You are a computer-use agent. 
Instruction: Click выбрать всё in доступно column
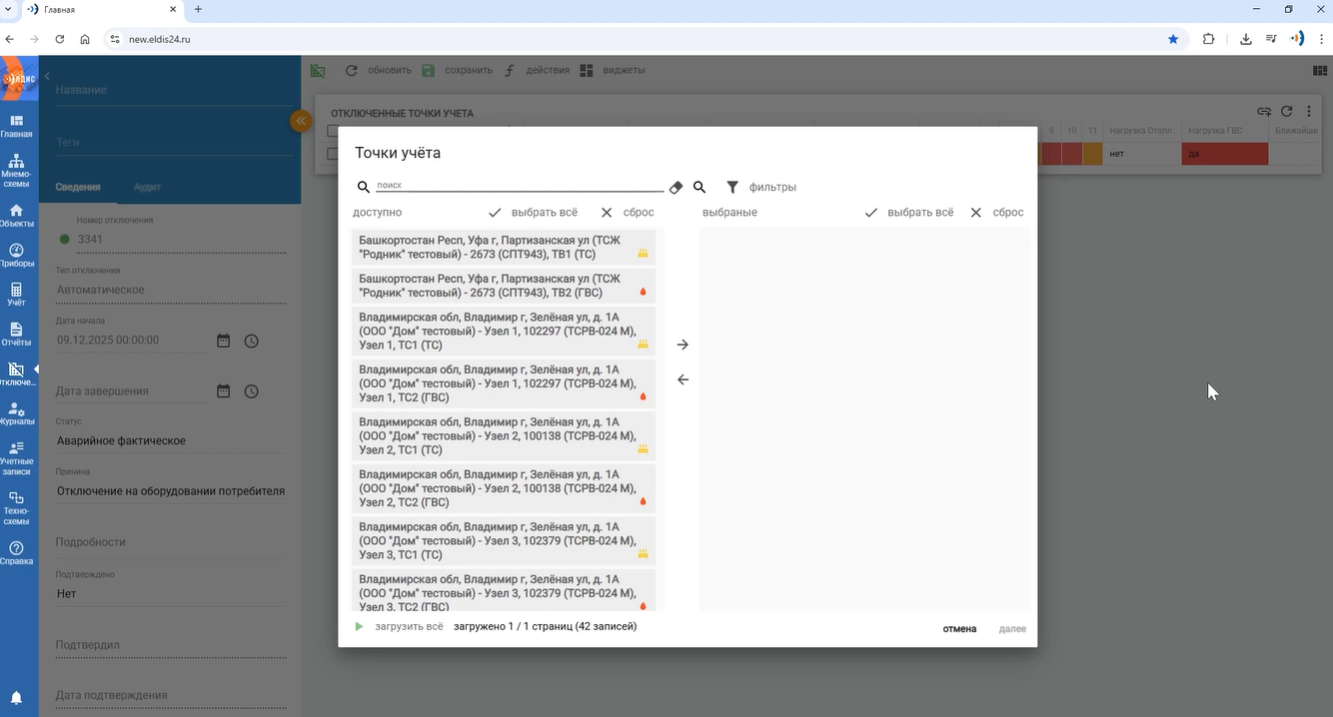pyautogui.click(x=533, y=213)
